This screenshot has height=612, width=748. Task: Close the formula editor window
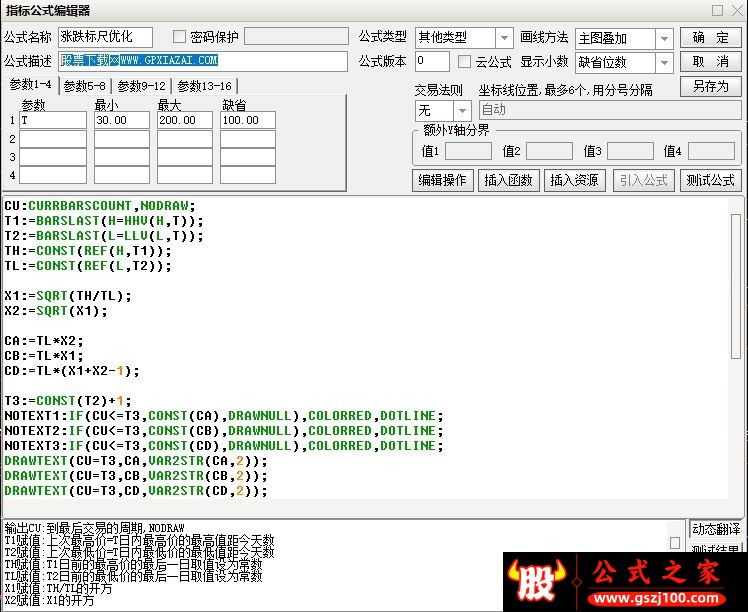pos(738,10)
